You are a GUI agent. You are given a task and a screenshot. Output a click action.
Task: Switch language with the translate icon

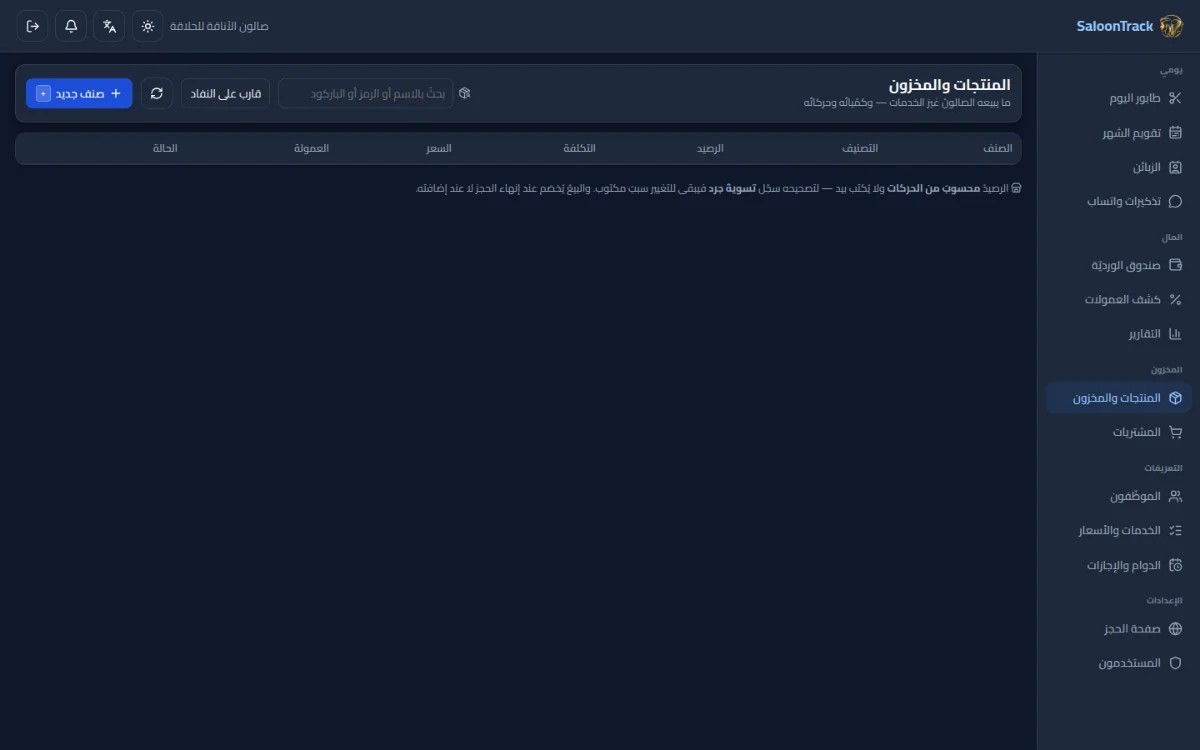pos(109,26)
